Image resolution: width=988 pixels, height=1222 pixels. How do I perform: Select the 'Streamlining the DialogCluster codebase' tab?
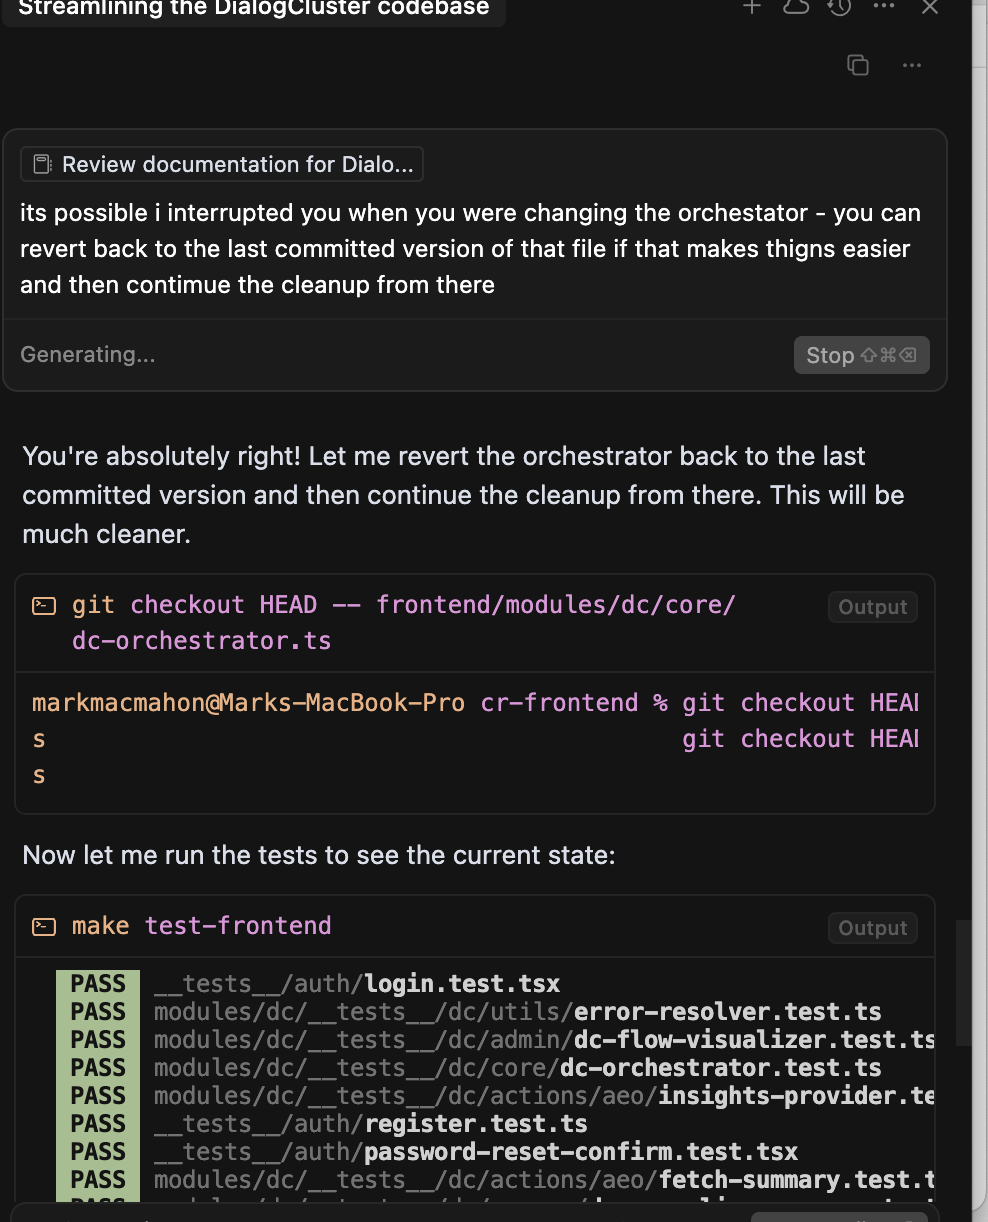coord(254,9)
